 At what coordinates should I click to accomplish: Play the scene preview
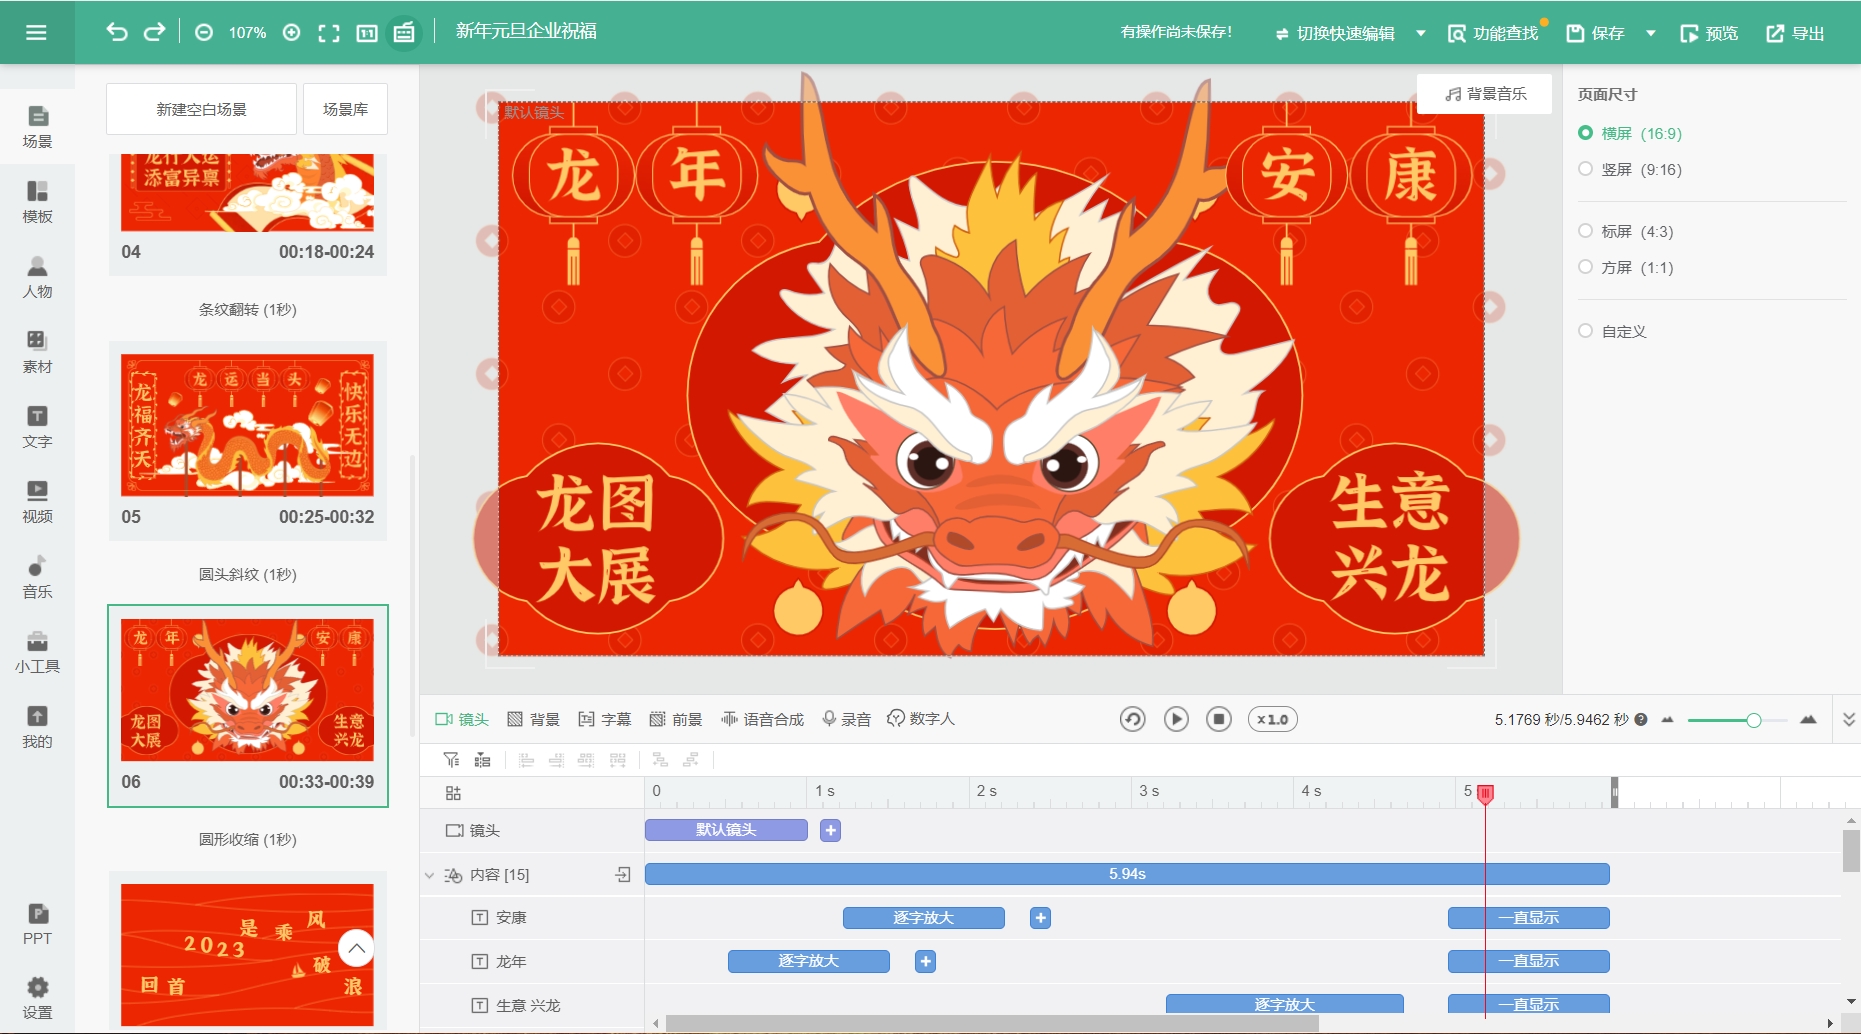pyautogui.click(x=1176, y=719)
